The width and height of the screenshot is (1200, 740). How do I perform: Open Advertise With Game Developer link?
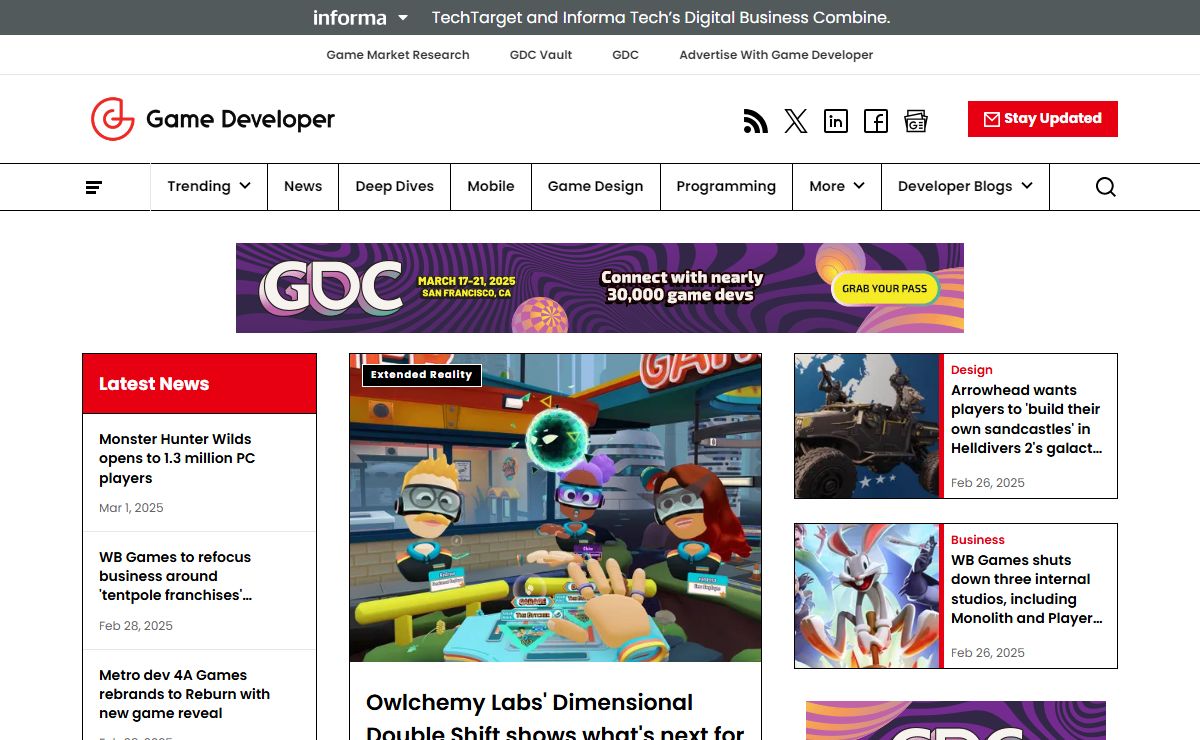(x=776, y=55)
